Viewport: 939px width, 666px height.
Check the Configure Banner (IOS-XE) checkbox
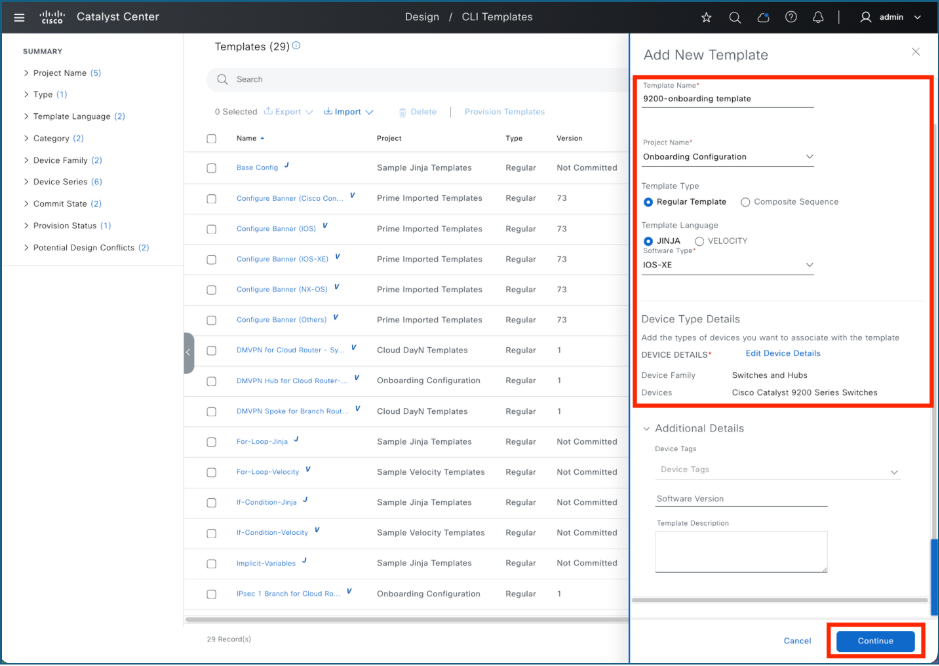pos(211,259)
